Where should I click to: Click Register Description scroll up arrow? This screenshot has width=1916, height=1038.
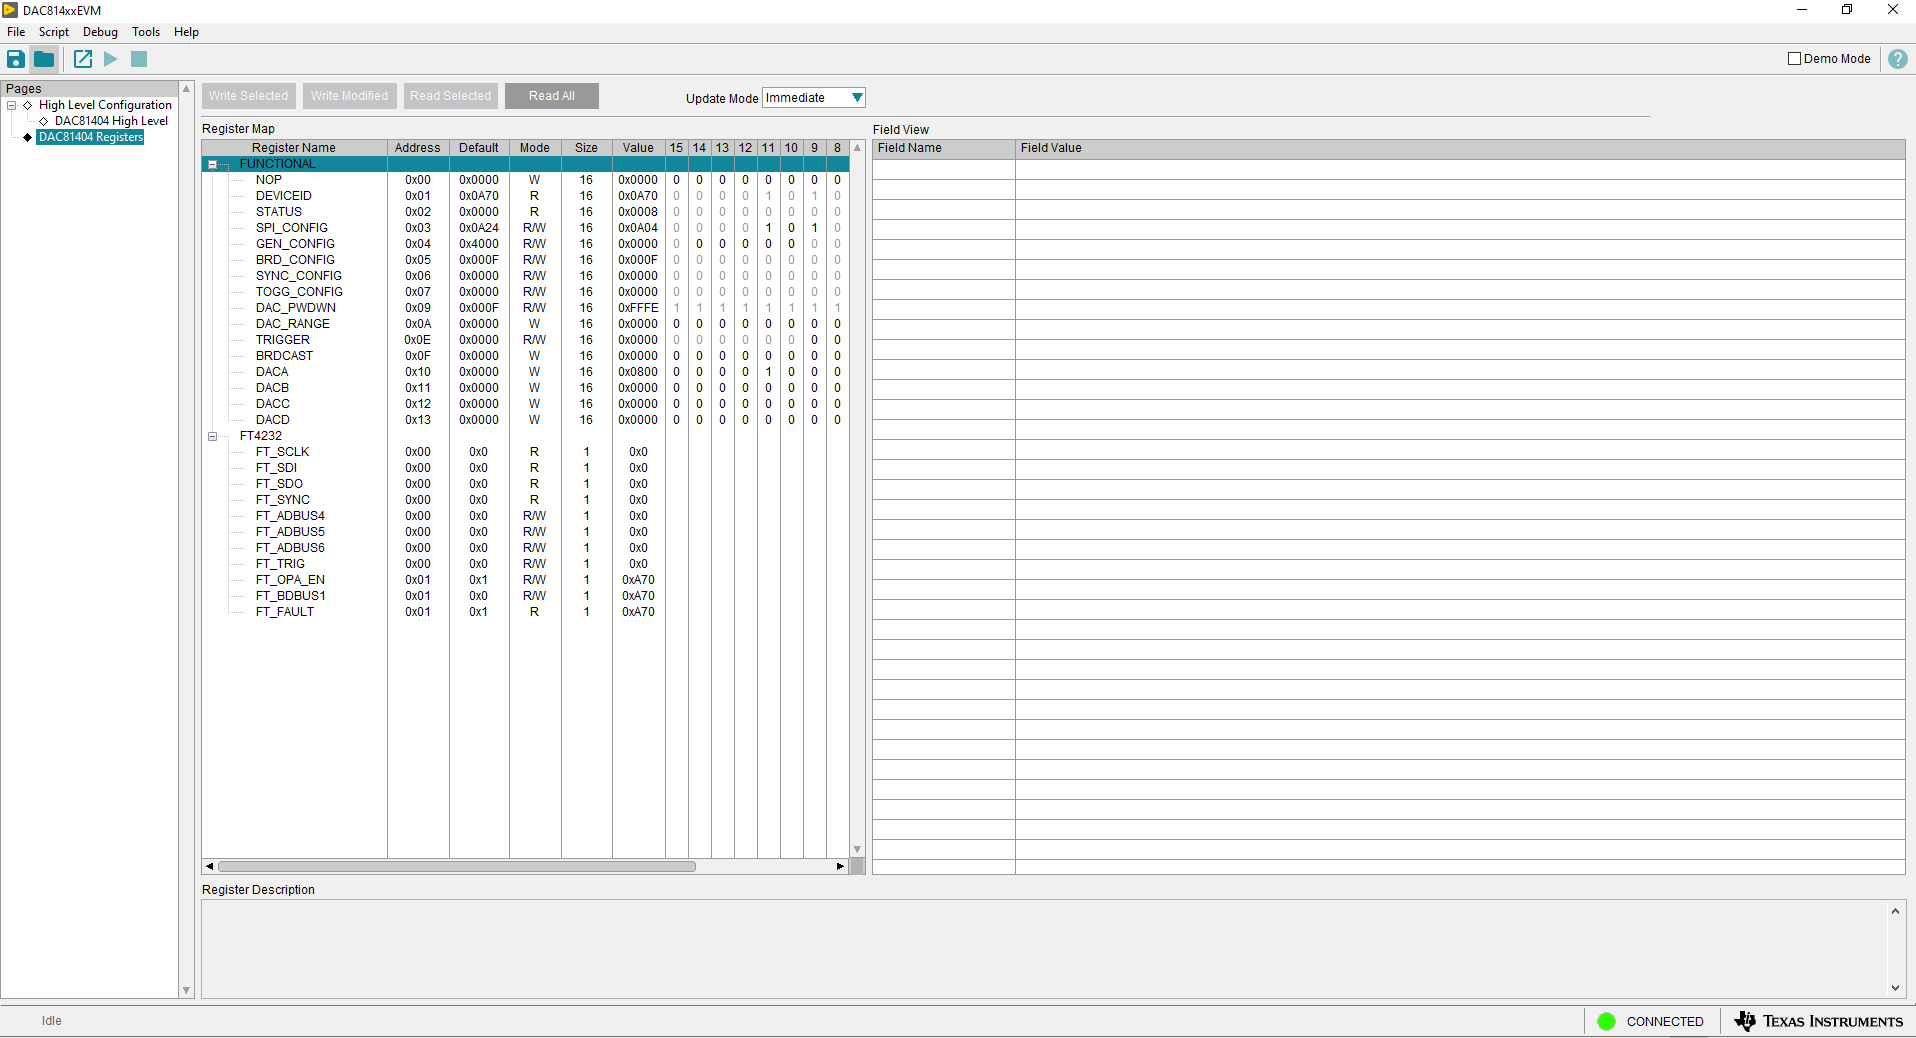(x=1895, y=911)
